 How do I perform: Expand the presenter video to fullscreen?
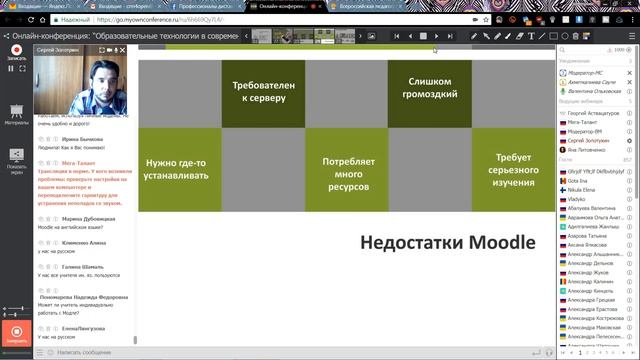(x=102, y=50)
